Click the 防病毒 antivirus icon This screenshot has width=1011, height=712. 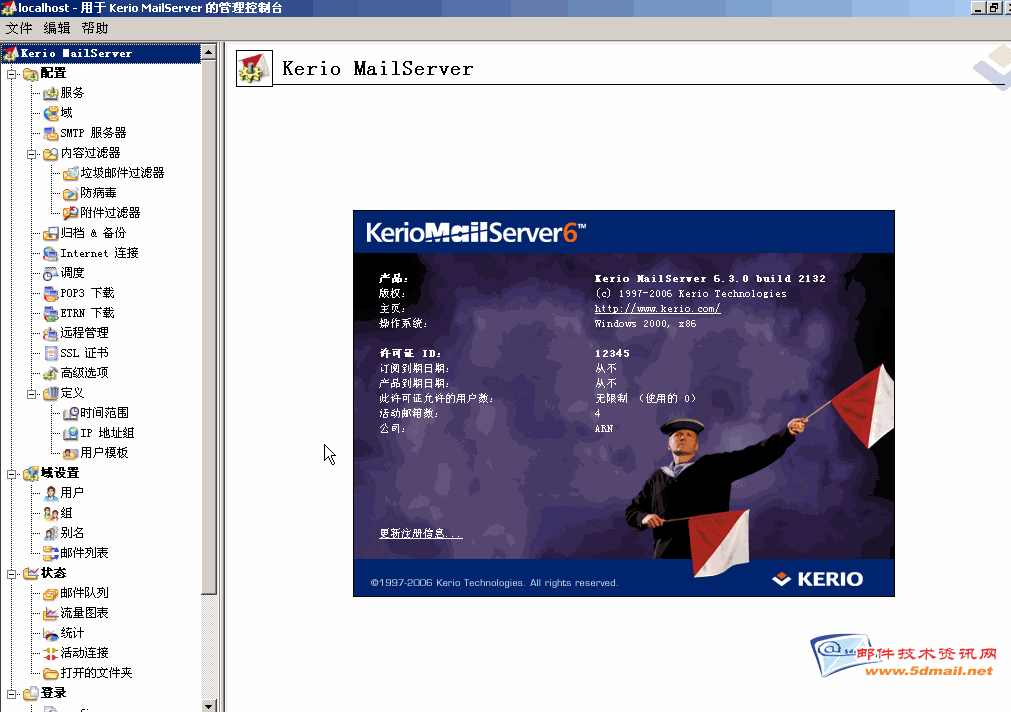tap(71, 193)
